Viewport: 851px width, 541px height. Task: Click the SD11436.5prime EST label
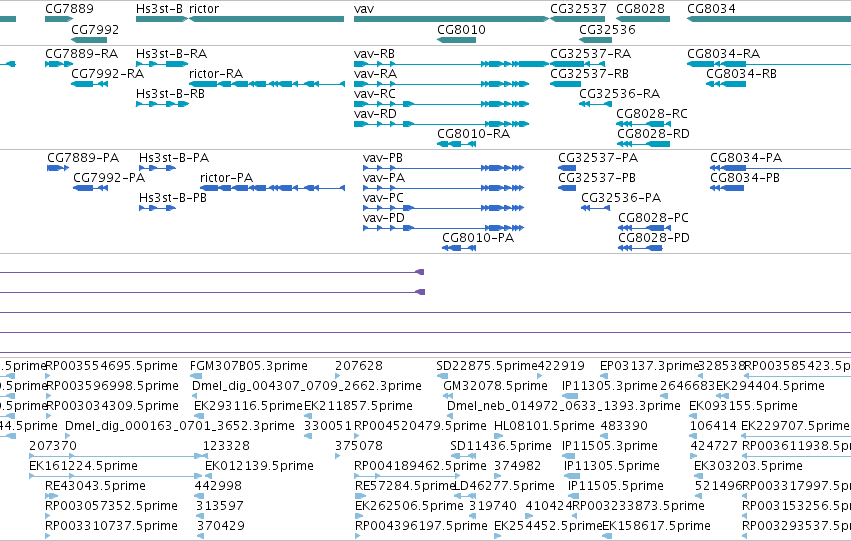[501, 446]
